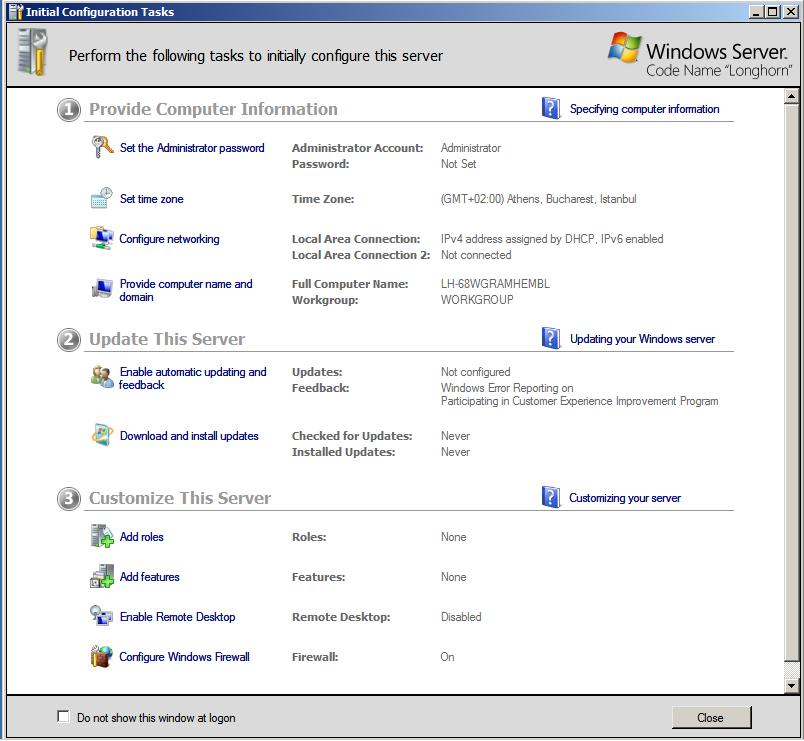Viewport: 804px width, 741px height.
Task: Click help book icon for Specifying computer information
Action: (x=551, y=108)
